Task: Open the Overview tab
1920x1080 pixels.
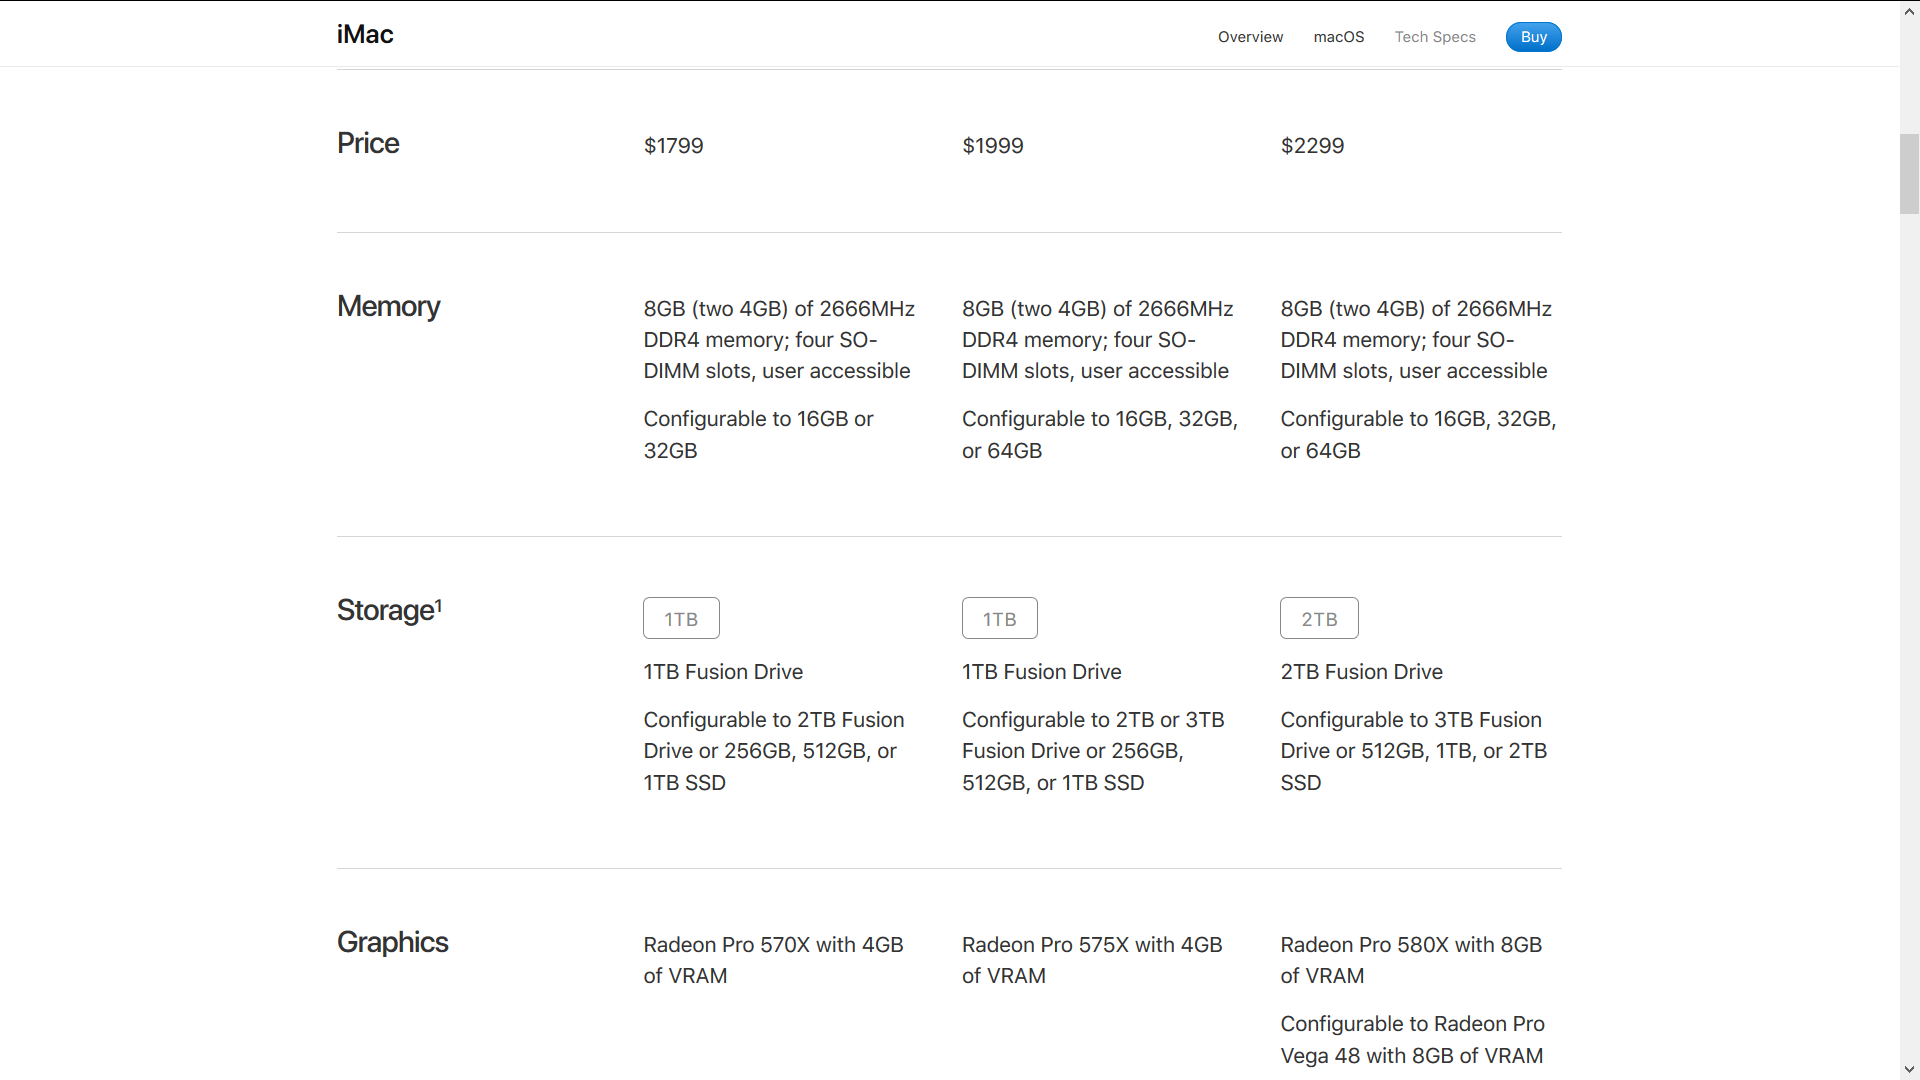Action: [x=1250, y=37]
